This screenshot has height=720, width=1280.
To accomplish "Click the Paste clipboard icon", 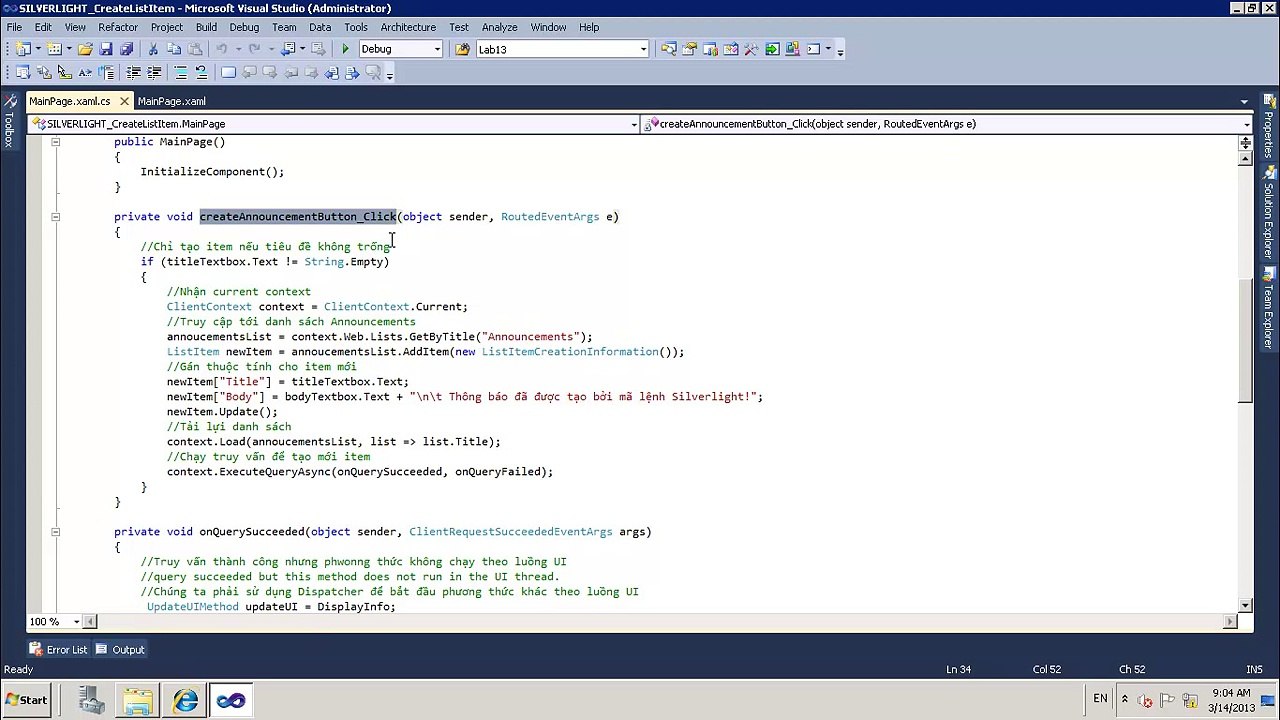I will [x=195, y=49].
